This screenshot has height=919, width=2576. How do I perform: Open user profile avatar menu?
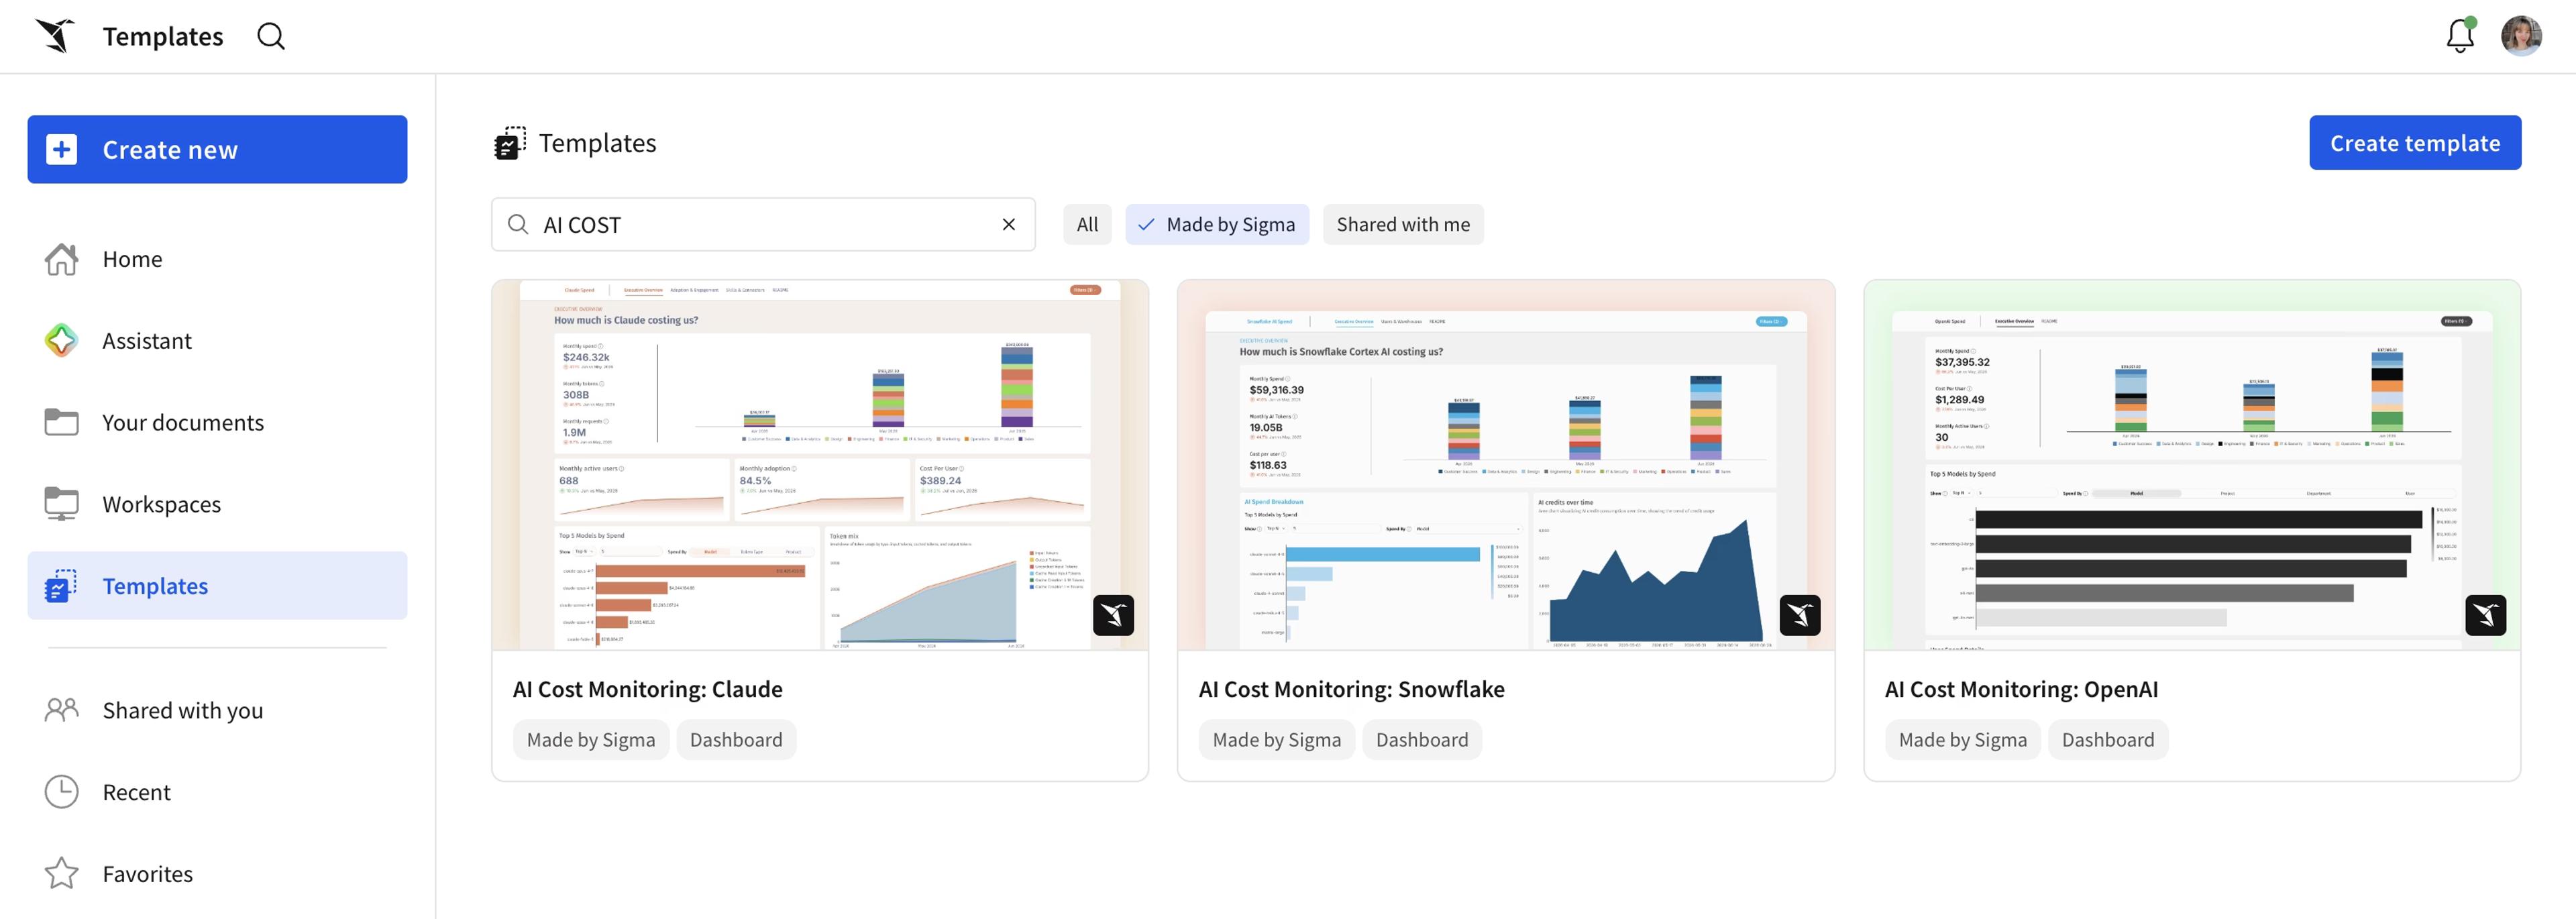[x=2521, y=36]
